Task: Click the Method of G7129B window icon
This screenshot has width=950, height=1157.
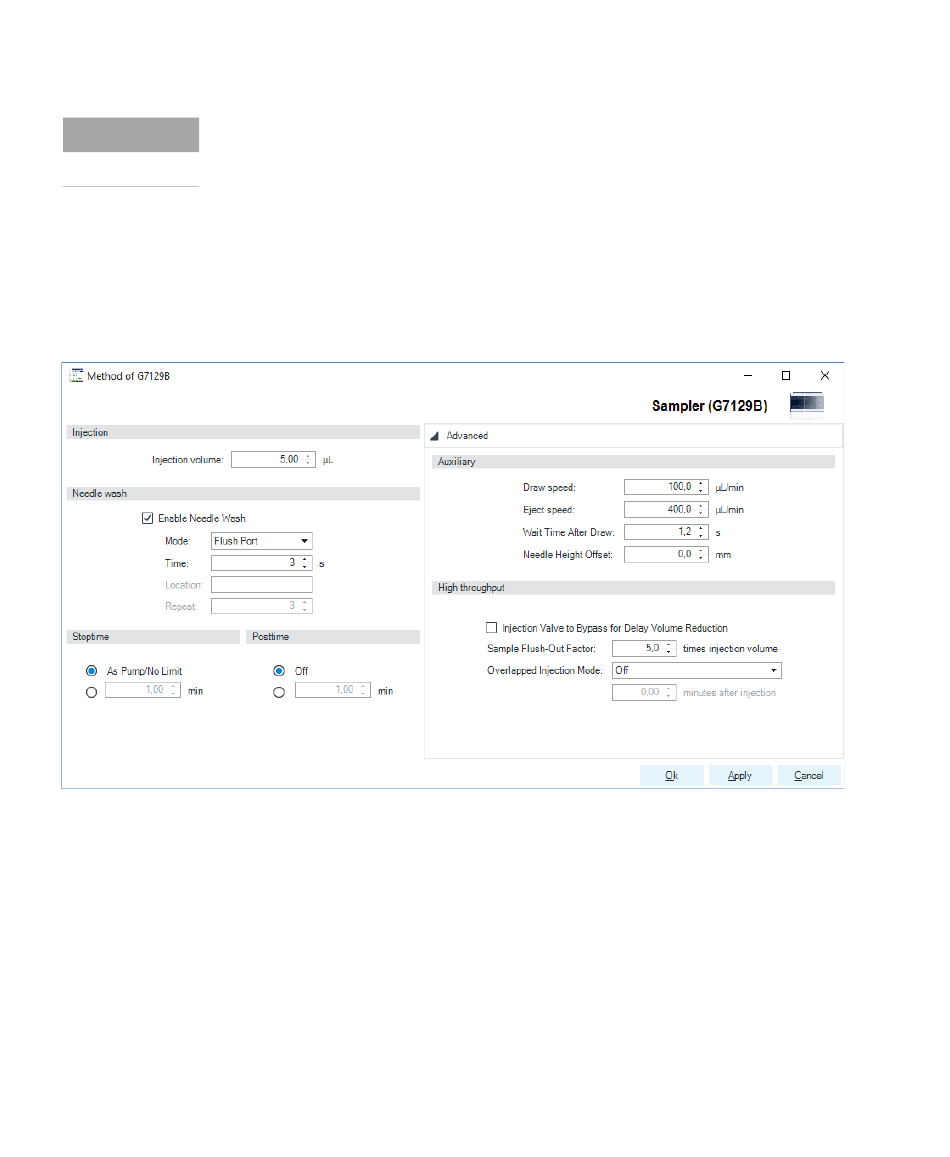Action: pos(76,376)
